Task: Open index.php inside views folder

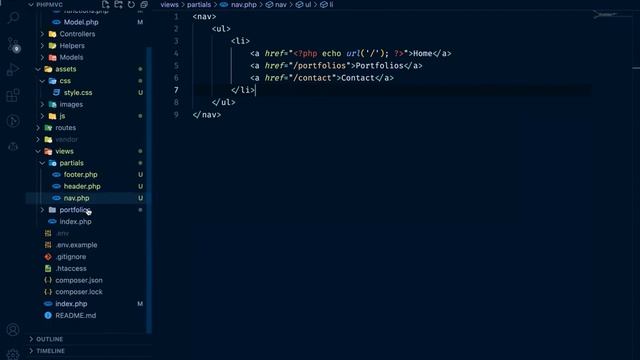Action: pos(76,222)
